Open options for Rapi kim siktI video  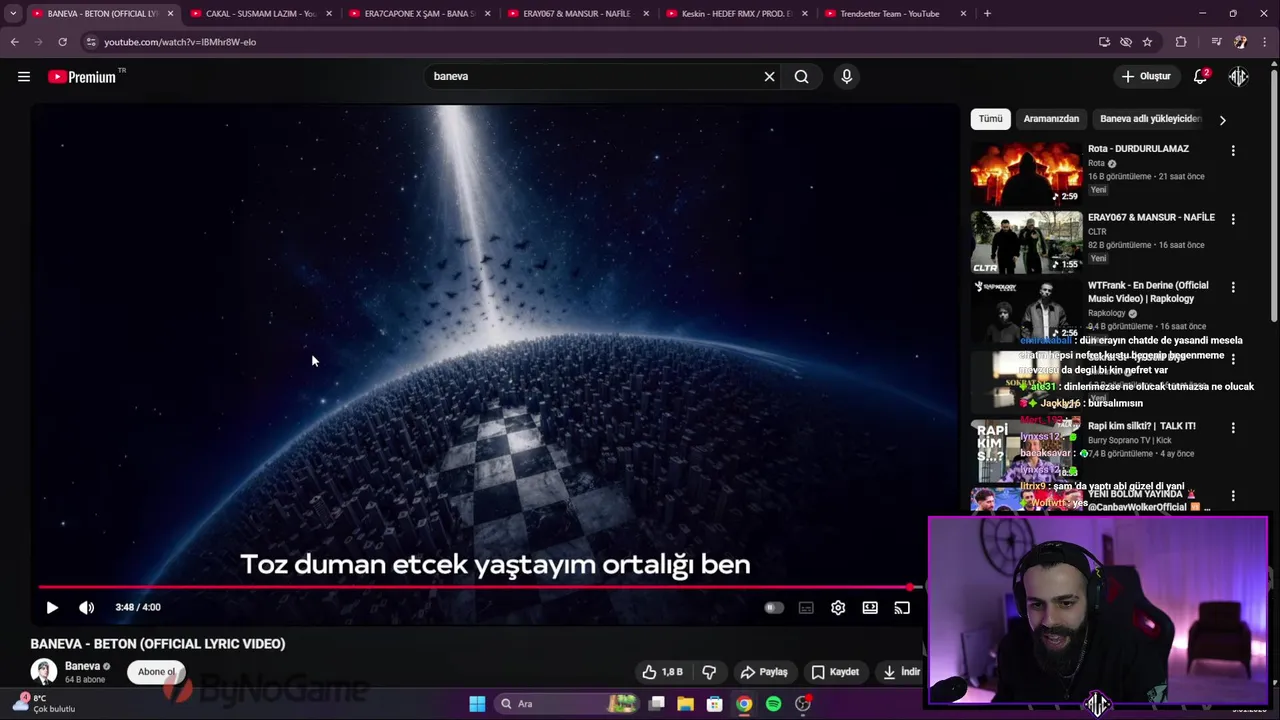click(x=1233, y=427)
